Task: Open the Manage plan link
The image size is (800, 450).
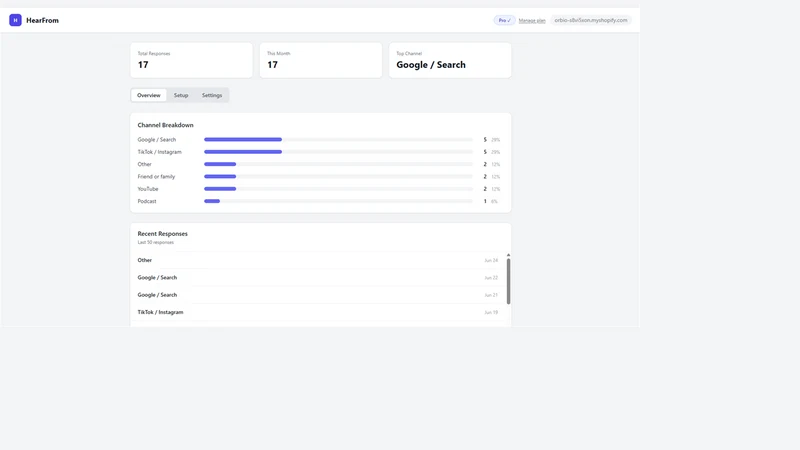Action: point(532,20)
